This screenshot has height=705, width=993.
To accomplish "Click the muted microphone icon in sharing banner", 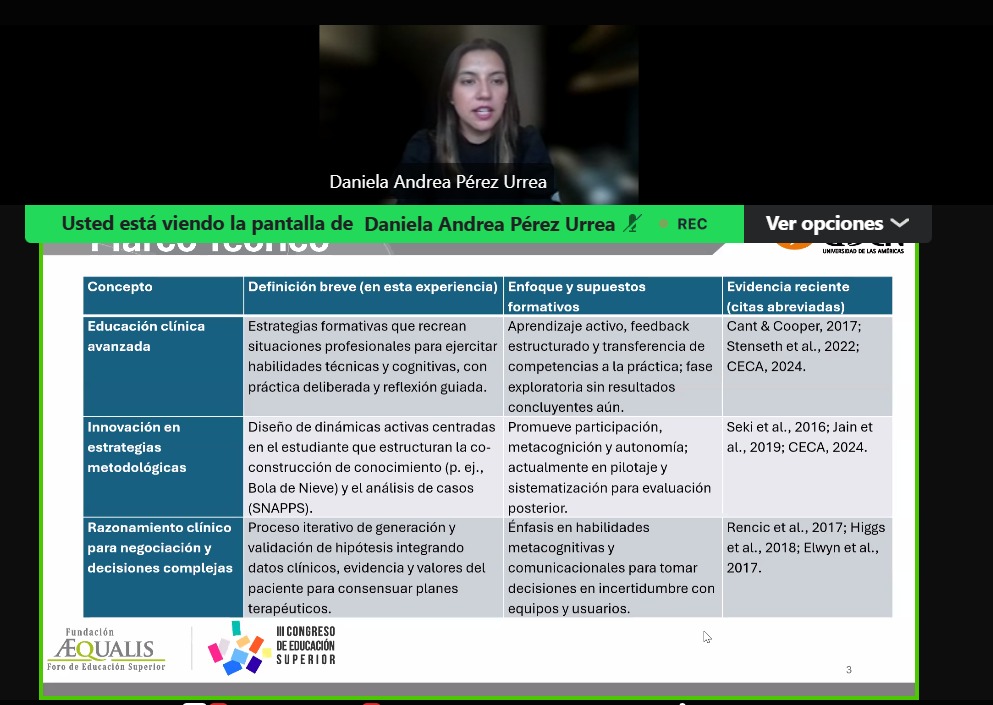I will [x=632, y=224].
